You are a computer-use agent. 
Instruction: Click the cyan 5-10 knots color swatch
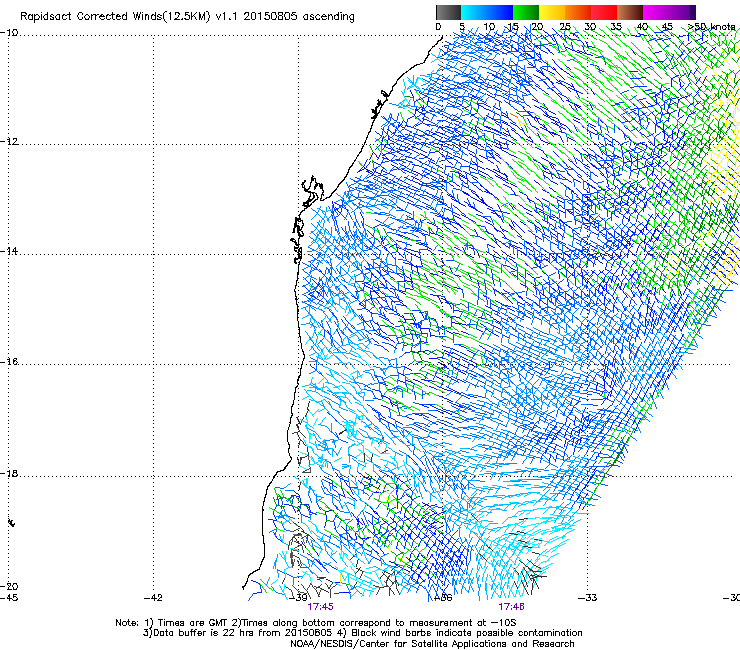coord(473,12)
